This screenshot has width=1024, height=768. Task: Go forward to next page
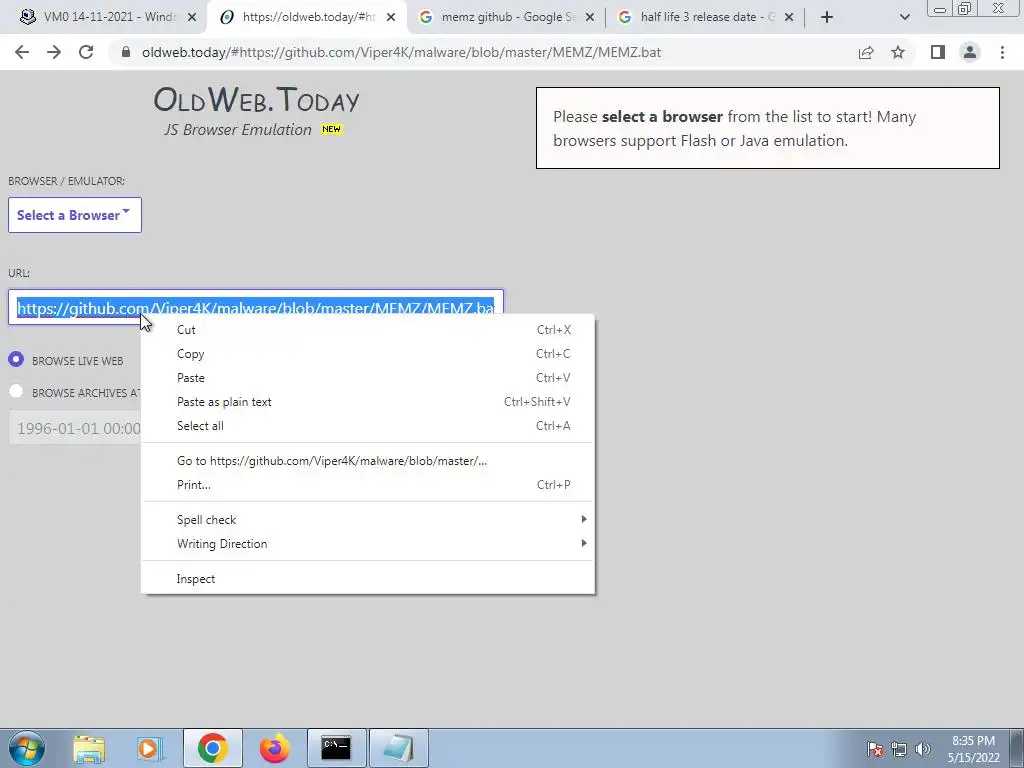coord(54,52)
